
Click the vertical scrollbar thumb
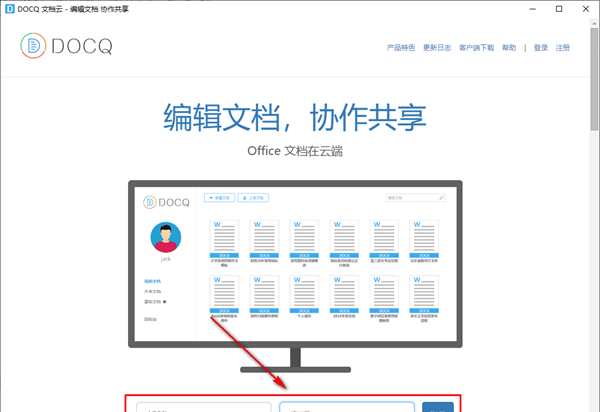(594, 78)
